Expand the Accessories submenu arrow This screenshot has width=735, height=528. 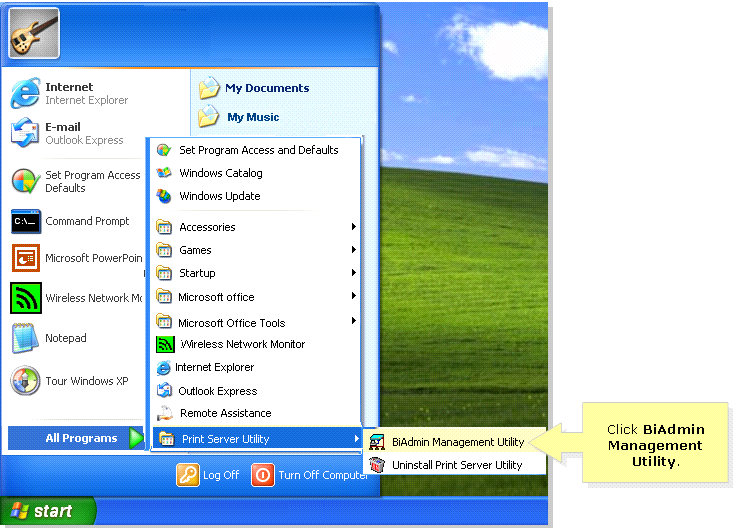(354, 226)
